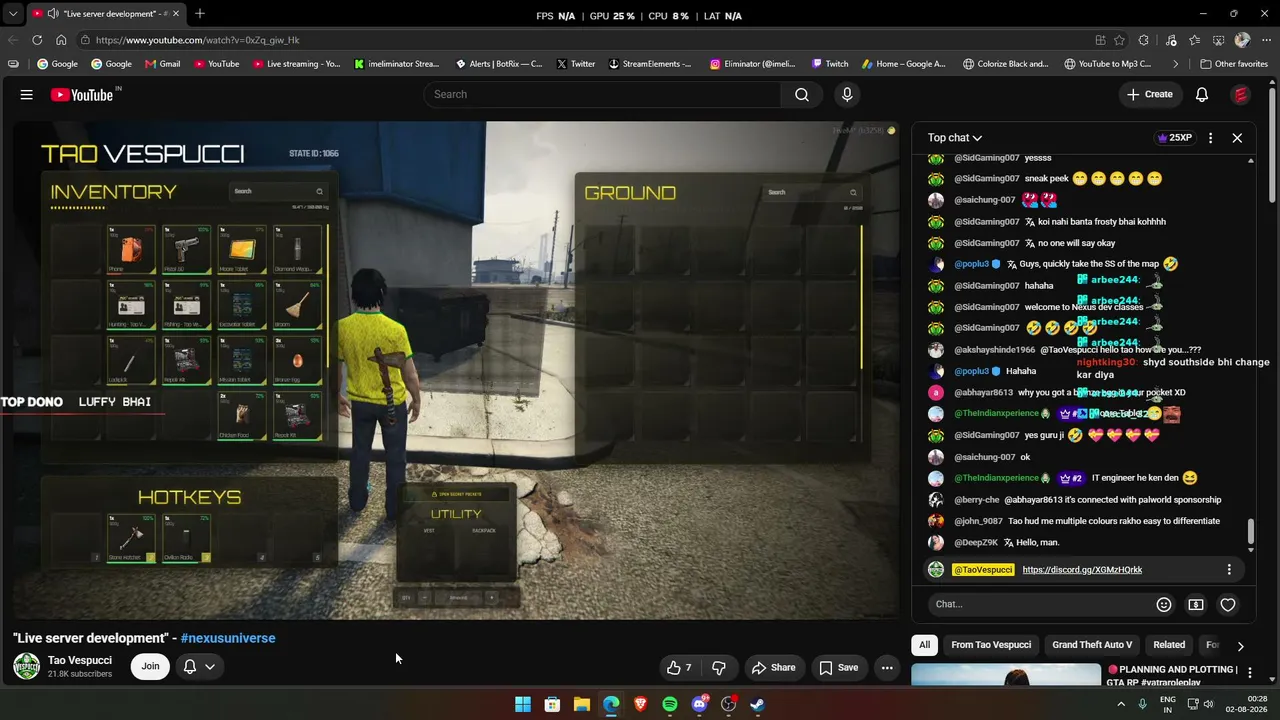The height and width of the screenshot is (720, 1280).
Task: Start voice search with the microphone icon
Action: point(847,94)
